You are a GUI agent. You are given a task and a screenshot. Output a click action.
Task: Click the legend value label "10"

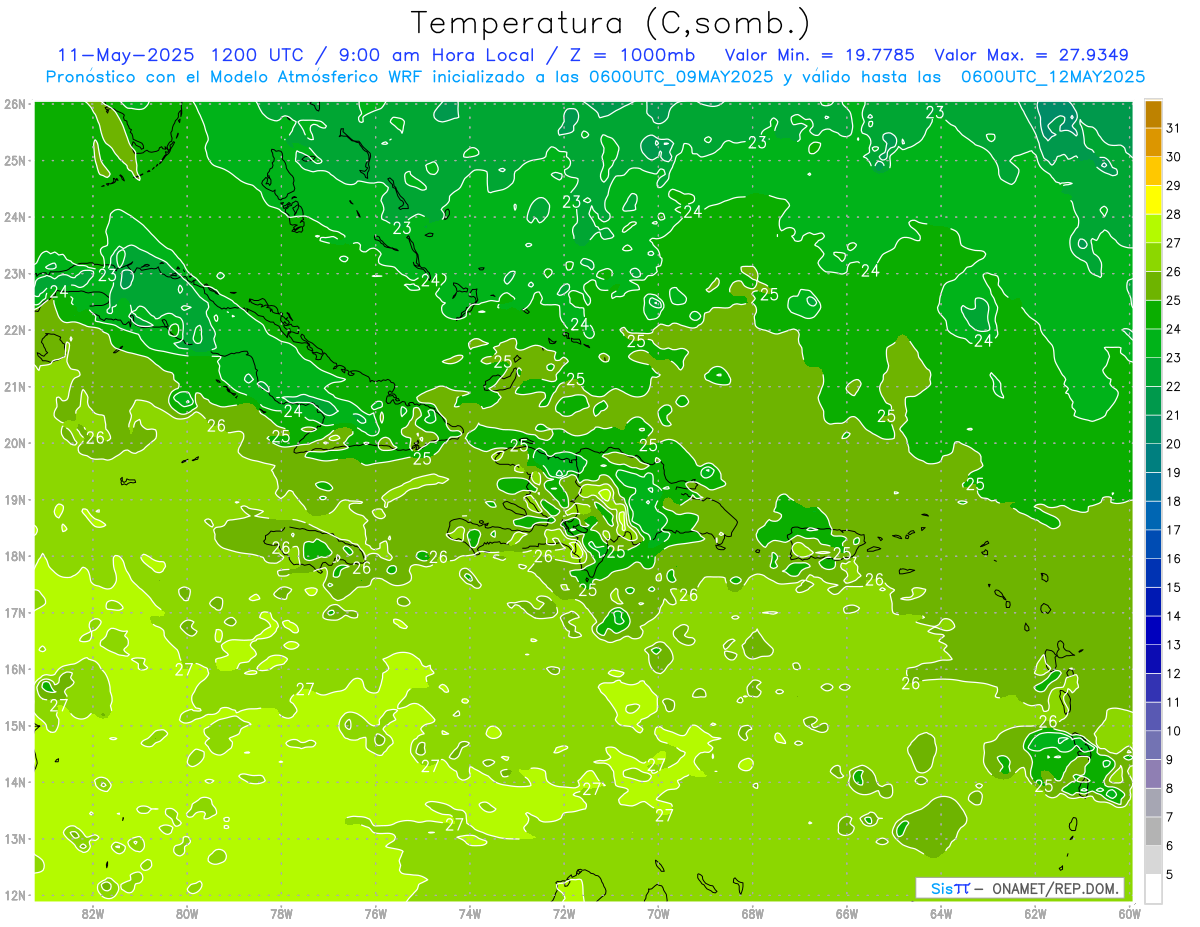tap(1174, 731)
